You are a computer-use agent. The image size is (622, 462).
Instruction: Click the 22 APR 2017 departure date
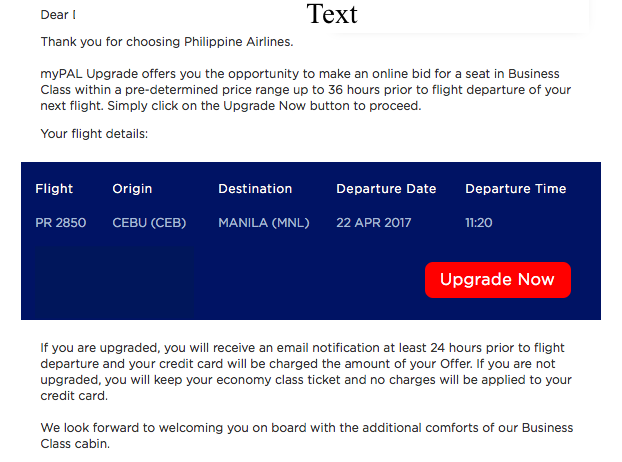pyautogui.click(x=374, y=222)
